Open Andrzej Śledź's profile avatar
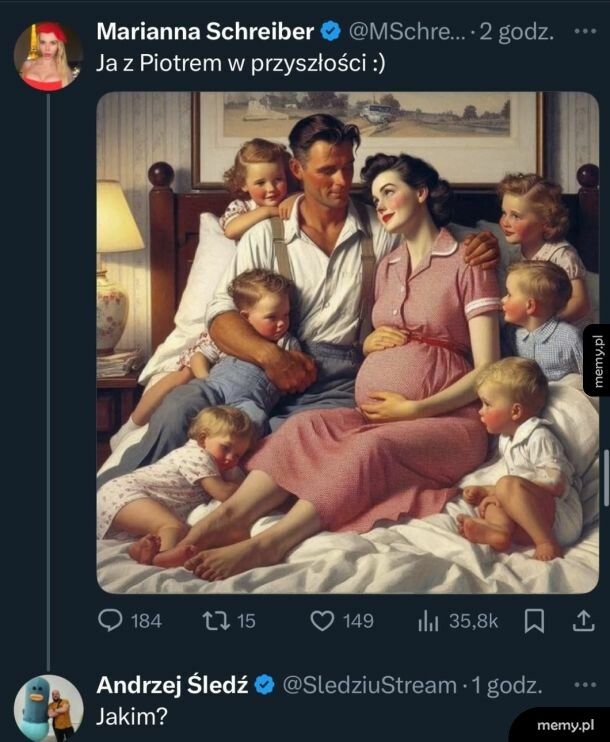Viewport: 610px width, 742px height. [48, 708]
